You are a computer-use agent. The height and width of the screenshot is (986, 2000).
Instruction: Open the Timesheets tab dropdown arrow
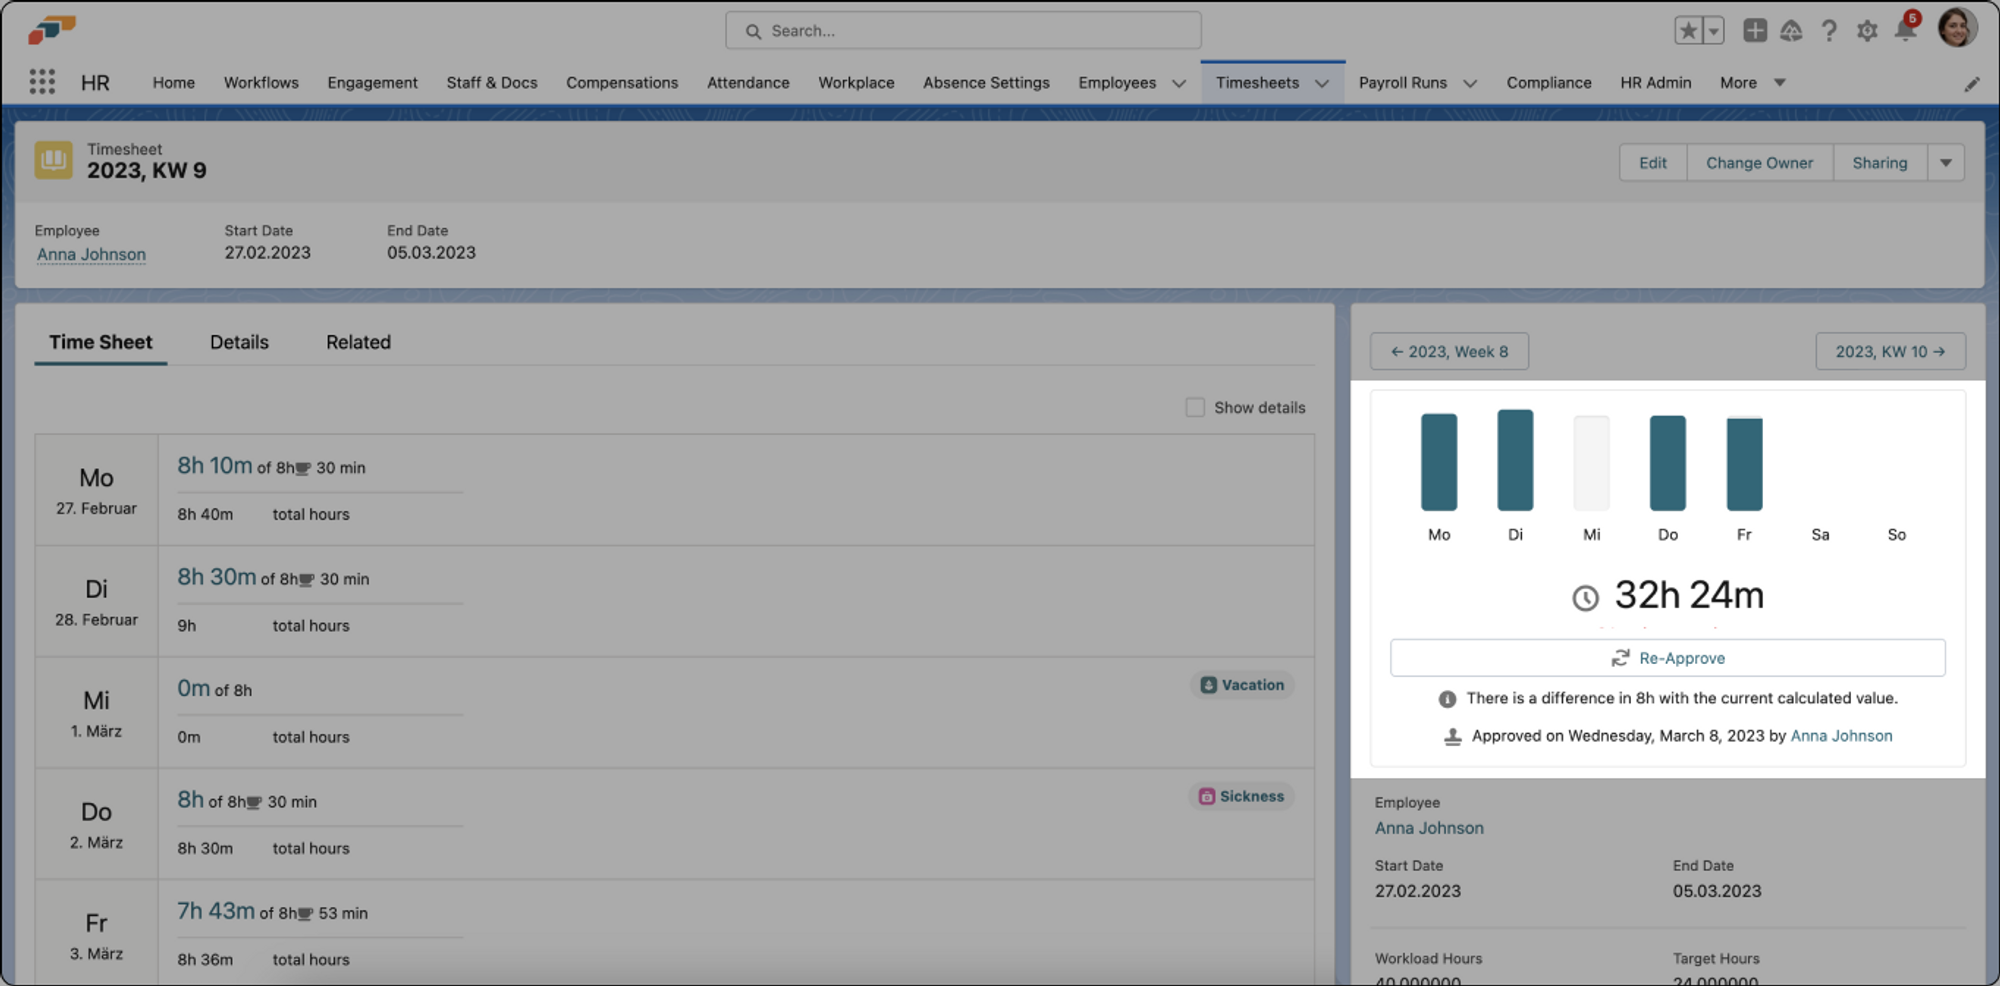coord(1324,83)
